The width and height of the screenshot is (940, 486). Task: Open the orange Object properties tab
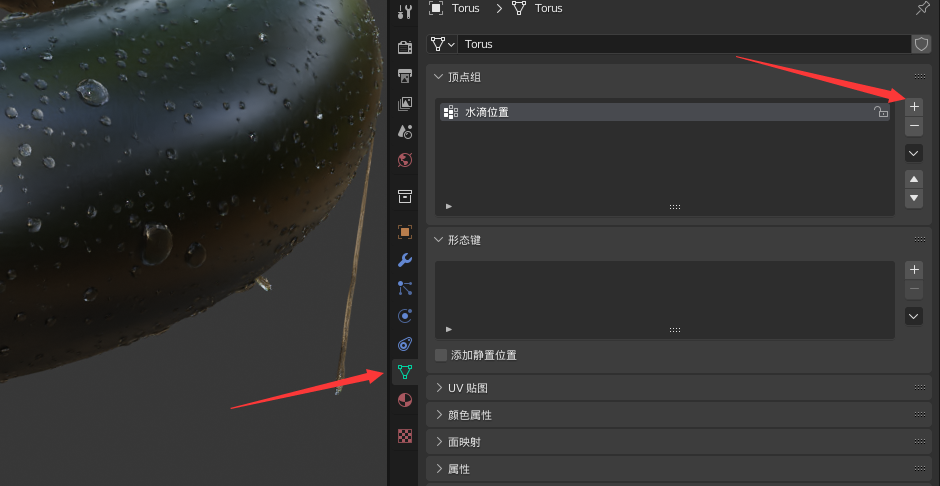pos(404,232)
